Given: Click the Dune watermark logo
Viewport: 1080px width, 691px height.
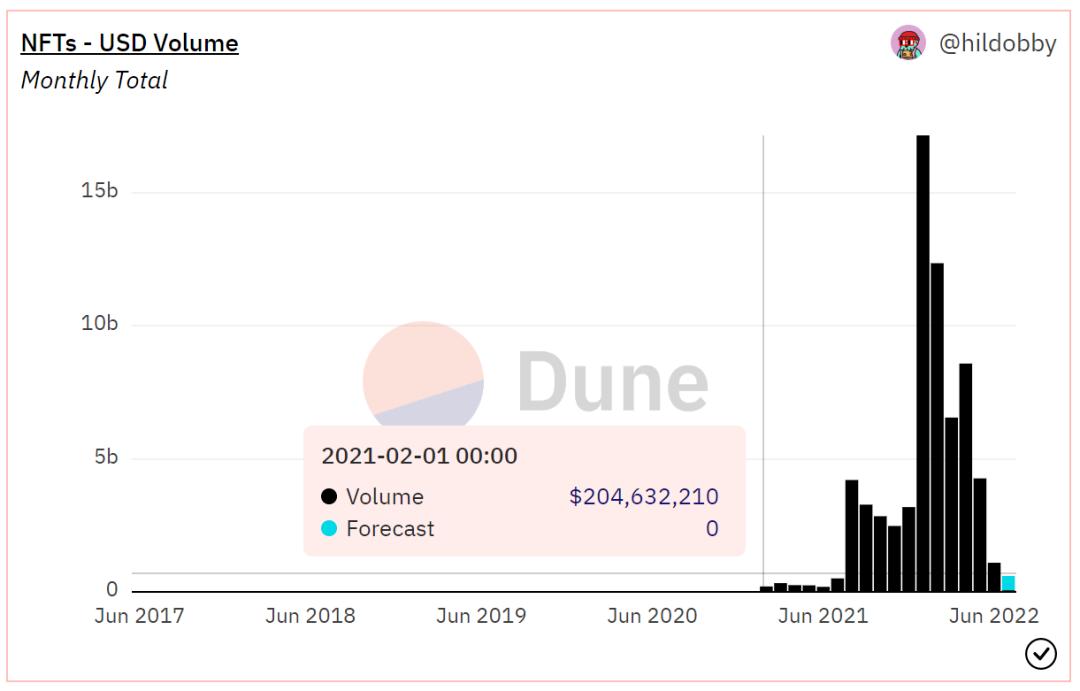Looking at the screenshot, I should click(x=536, y=382).
